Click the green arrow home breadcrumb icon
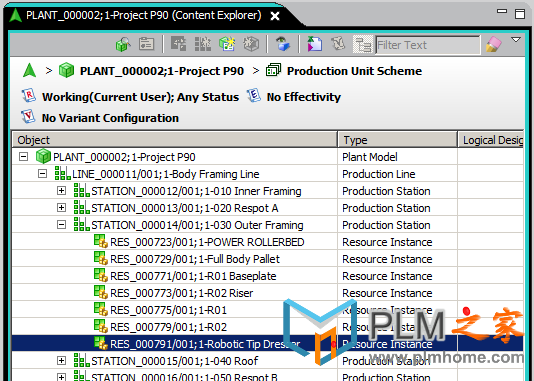This screenshot has height=381, width=534. pos(30,70)
